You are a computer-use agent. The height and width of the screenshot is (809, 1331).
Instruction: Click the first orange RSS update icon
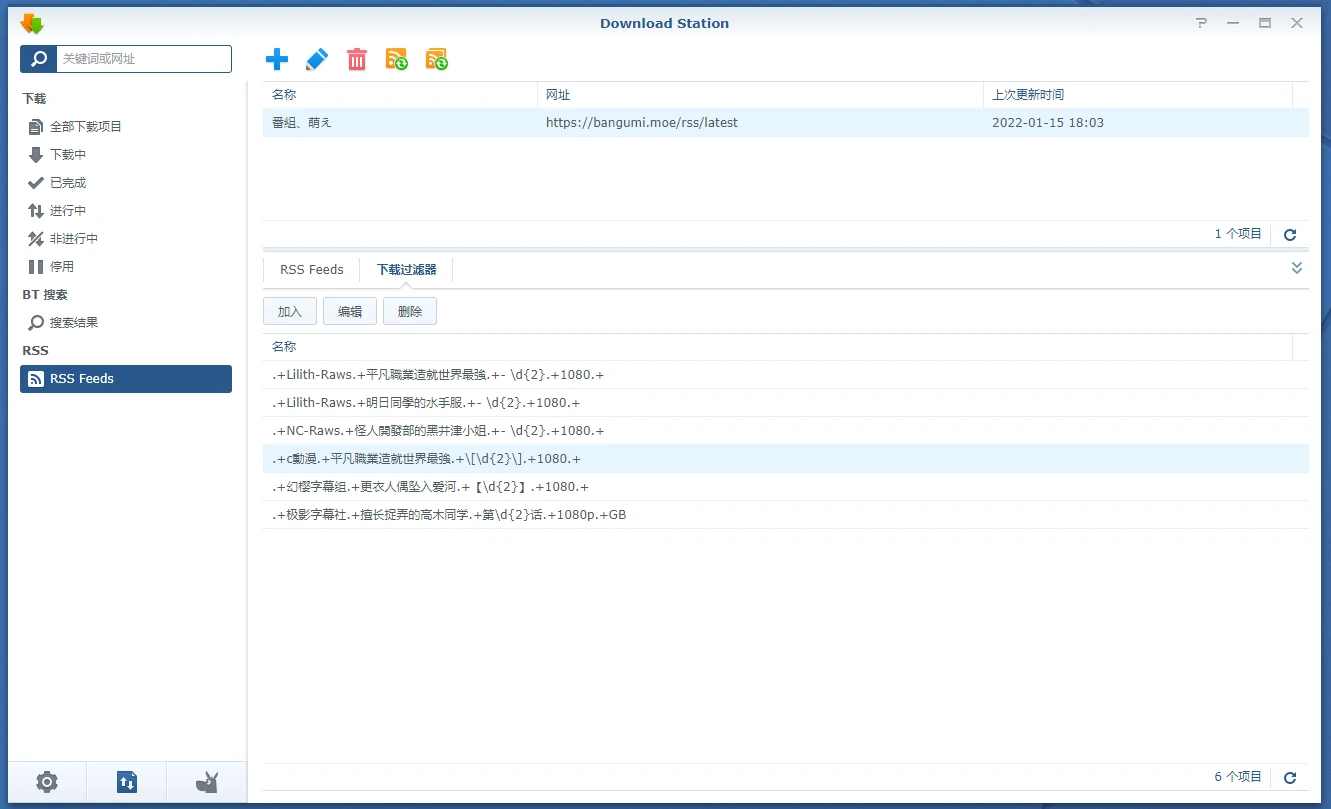[396, 59]
